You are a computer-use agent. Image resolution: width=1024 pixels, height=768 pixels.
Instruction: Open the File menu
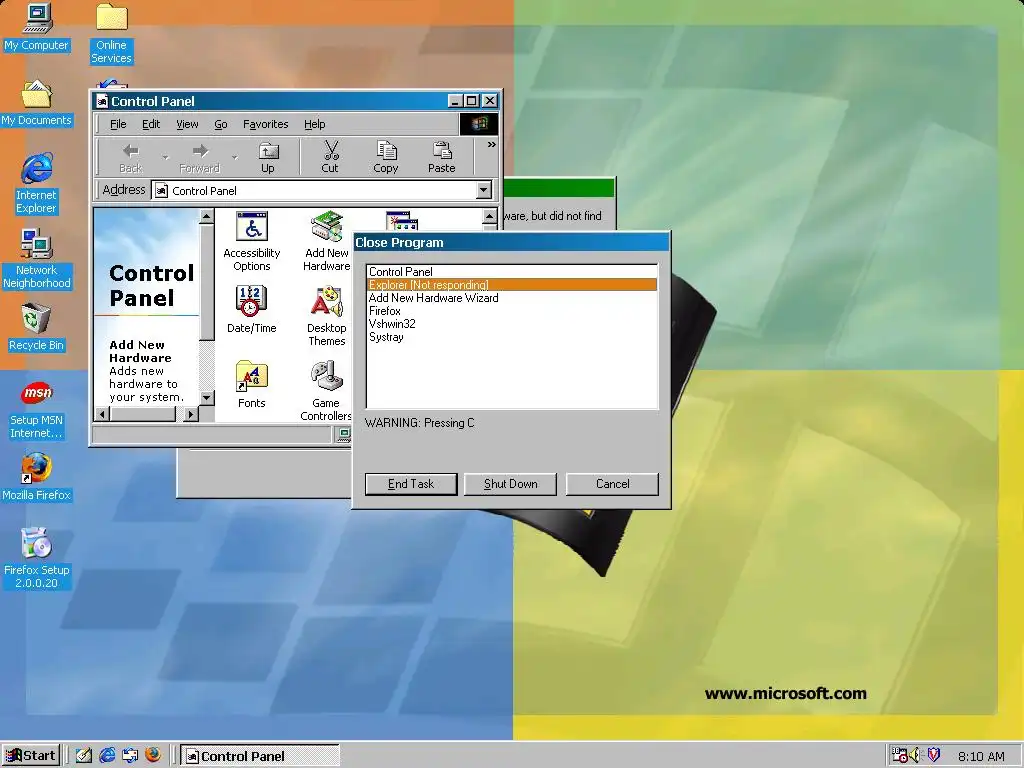[x=118, y=124]
